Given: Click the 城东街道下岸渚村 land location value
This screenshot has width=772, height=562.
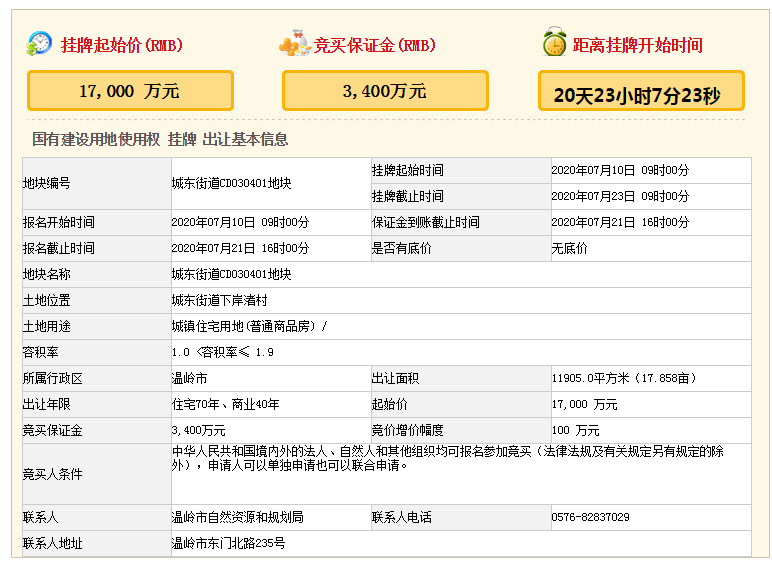Looking at the screenshot, I should (x=219, y=300).
